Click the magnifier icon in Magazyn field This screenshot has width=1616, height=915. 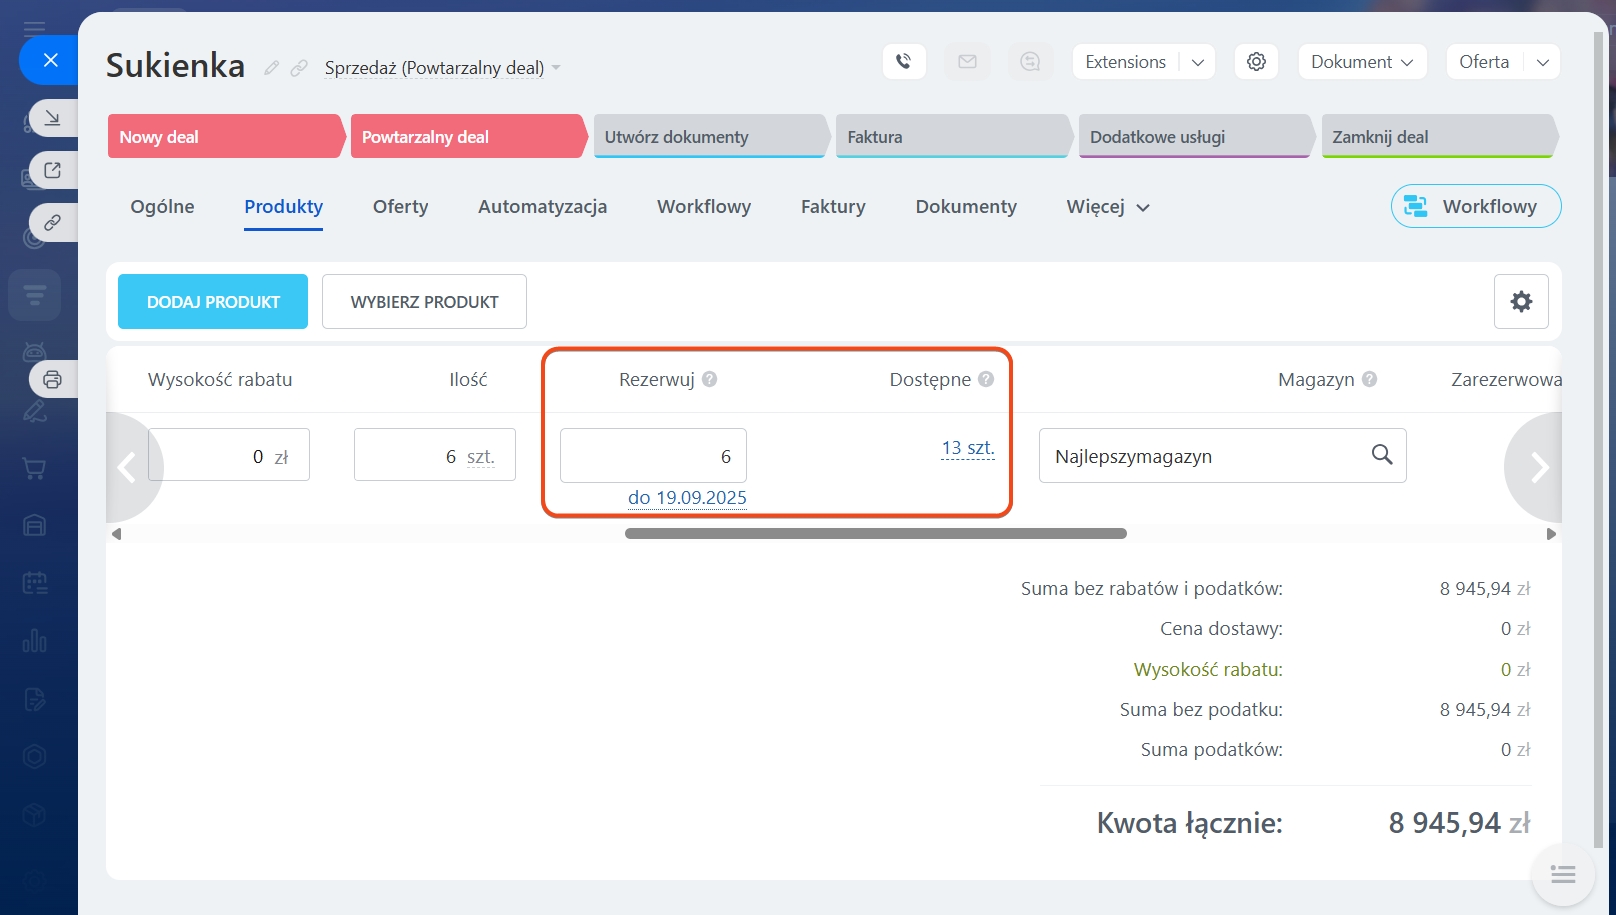point(1381,455)
